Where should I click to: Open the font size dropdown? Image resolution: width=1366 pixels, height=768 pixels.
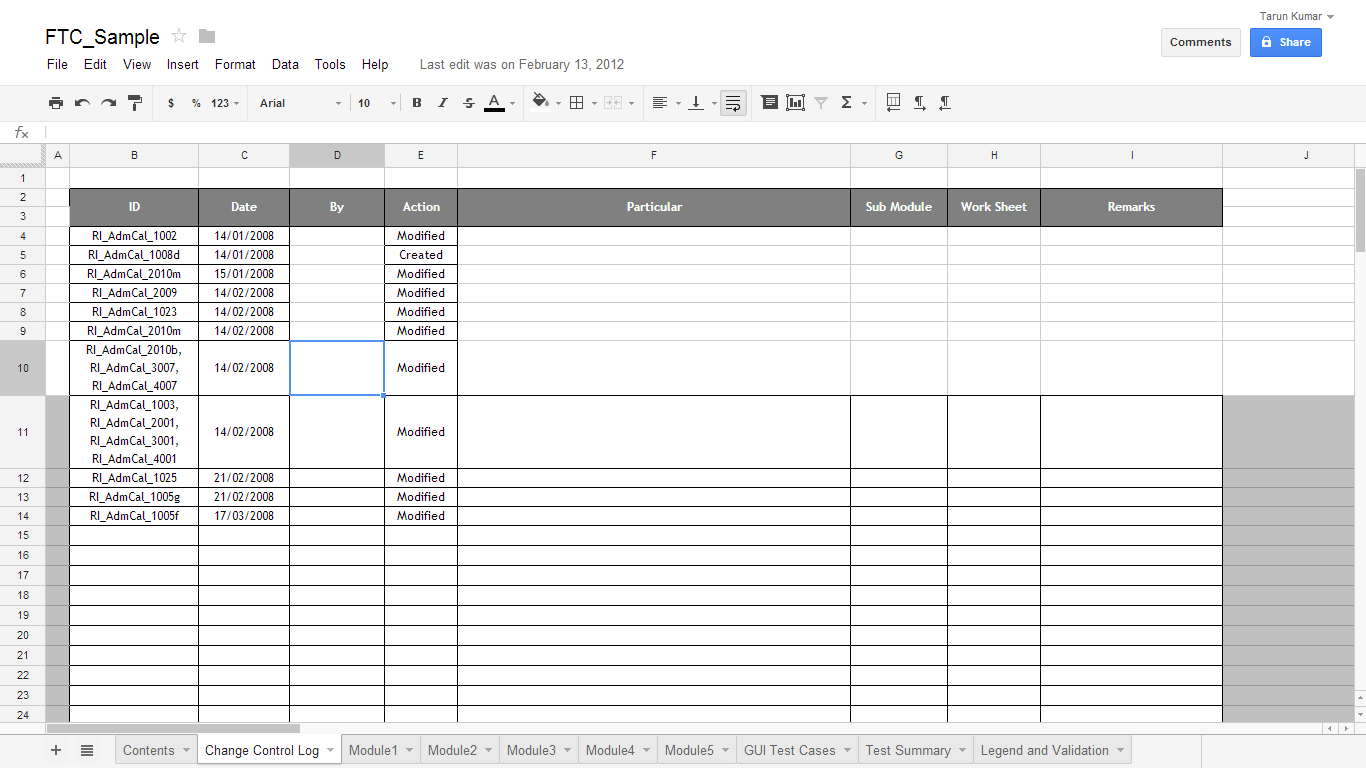click(x=375, y=102)
